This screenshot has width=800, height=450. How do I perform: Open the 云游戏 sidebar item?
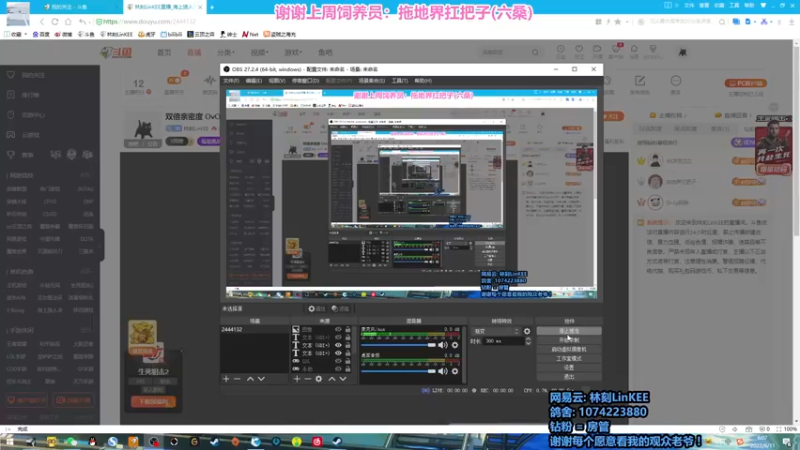point(31,135)
